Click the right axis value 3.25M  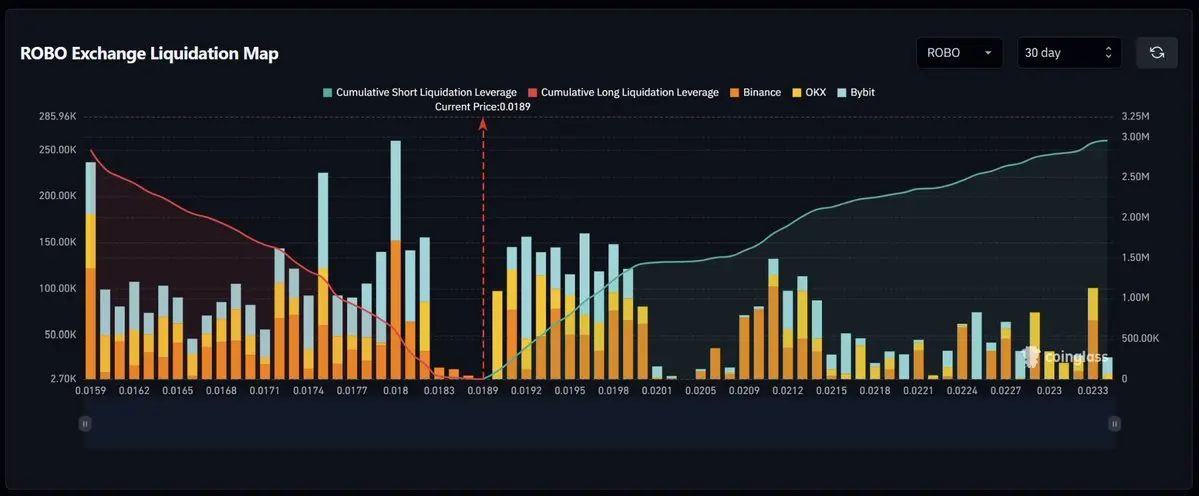coord(1136,117)
